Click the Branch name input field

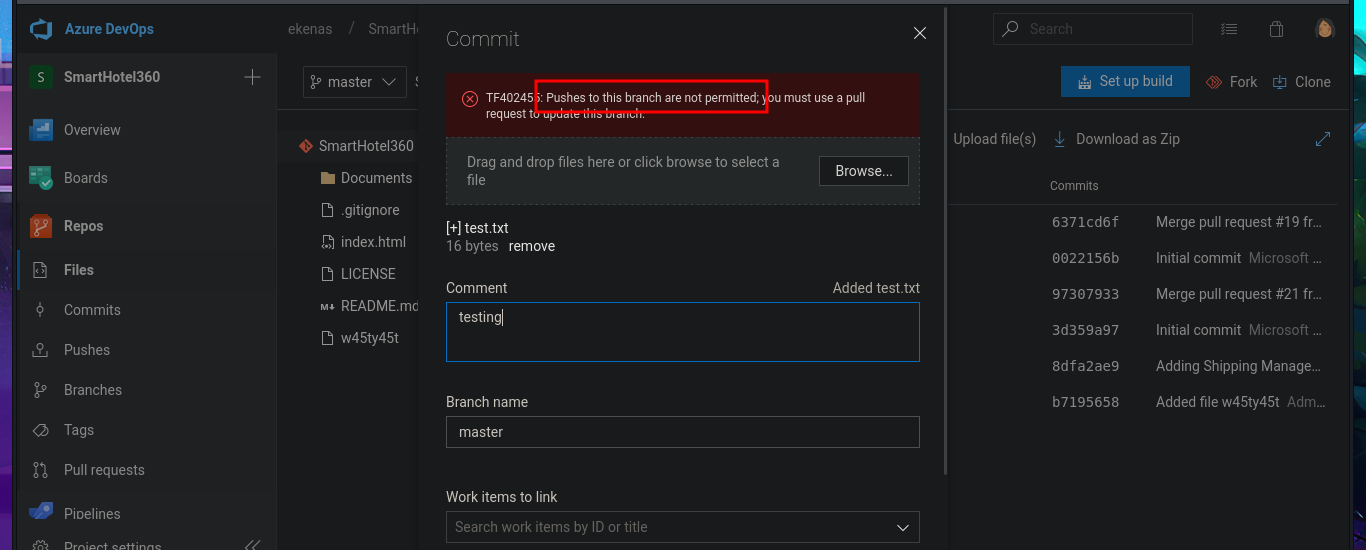[682, 432]
